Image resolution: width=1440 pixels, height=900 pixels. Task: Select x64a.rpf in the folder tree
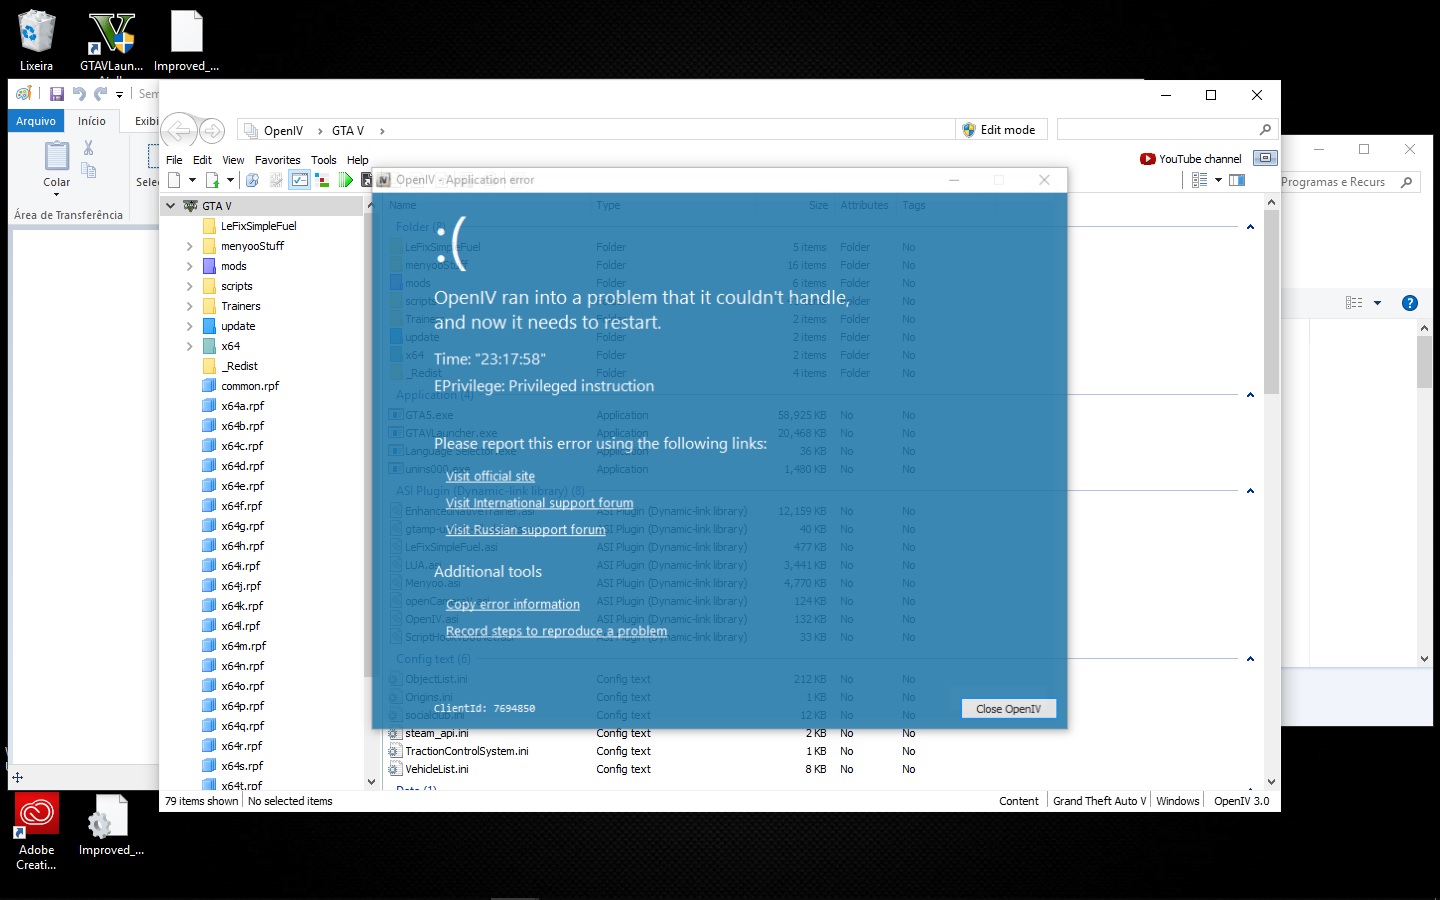click(242, 406)
